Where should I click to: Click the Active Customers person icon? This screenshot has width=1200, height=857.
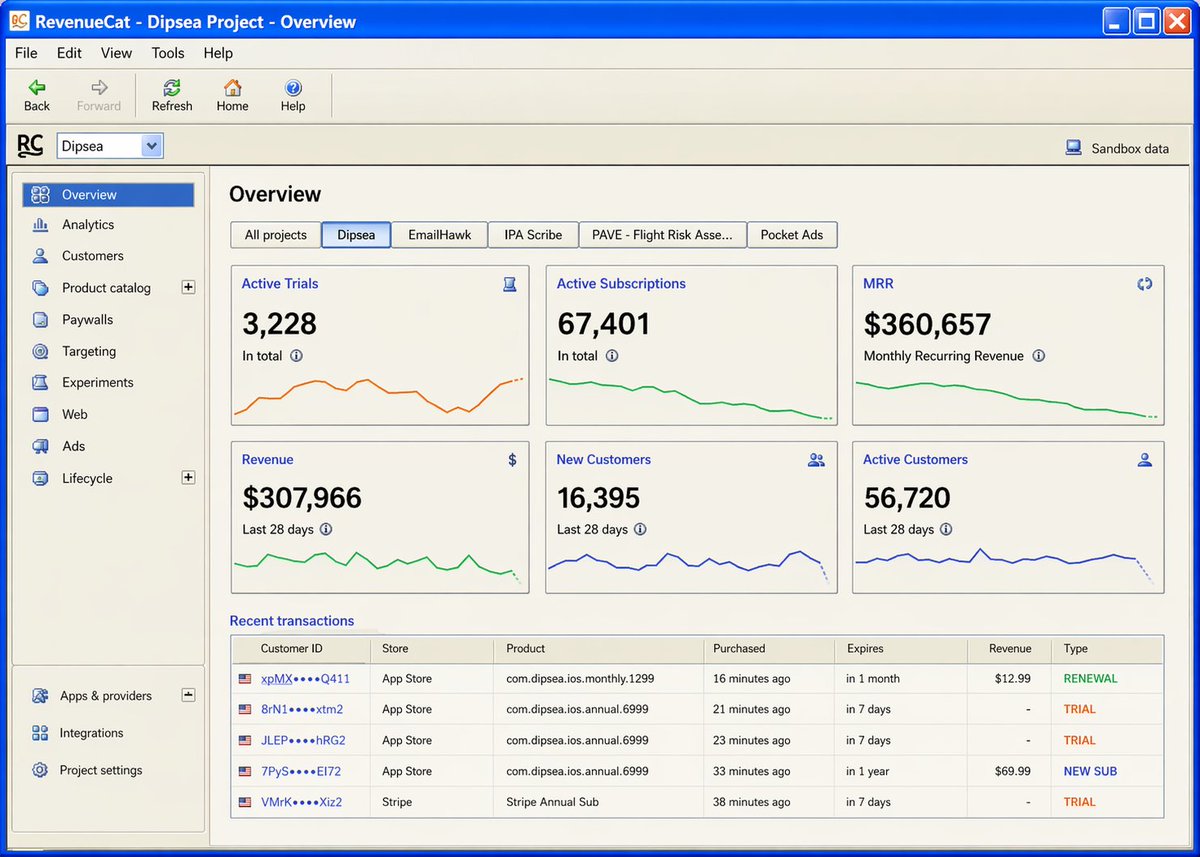pyautogui.click(x=1145, y=460)
